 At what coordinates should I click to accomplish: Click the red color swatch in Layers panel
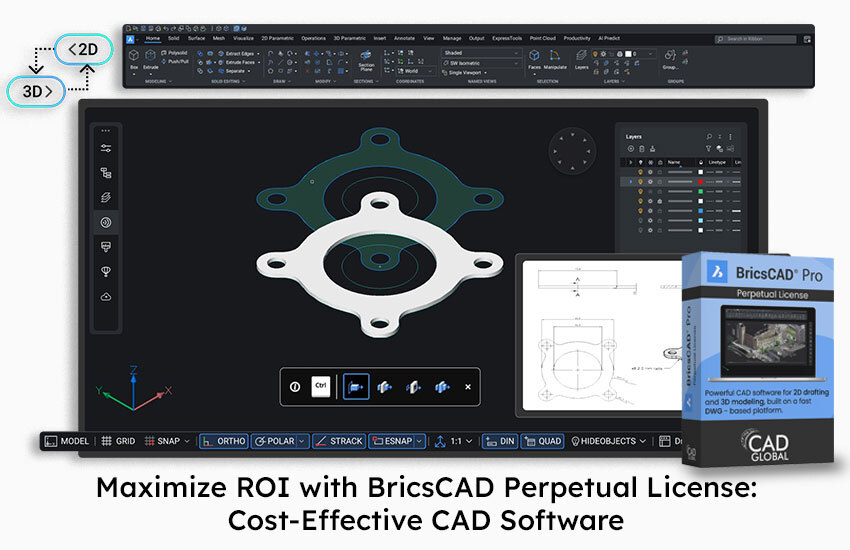coord(700,182)
